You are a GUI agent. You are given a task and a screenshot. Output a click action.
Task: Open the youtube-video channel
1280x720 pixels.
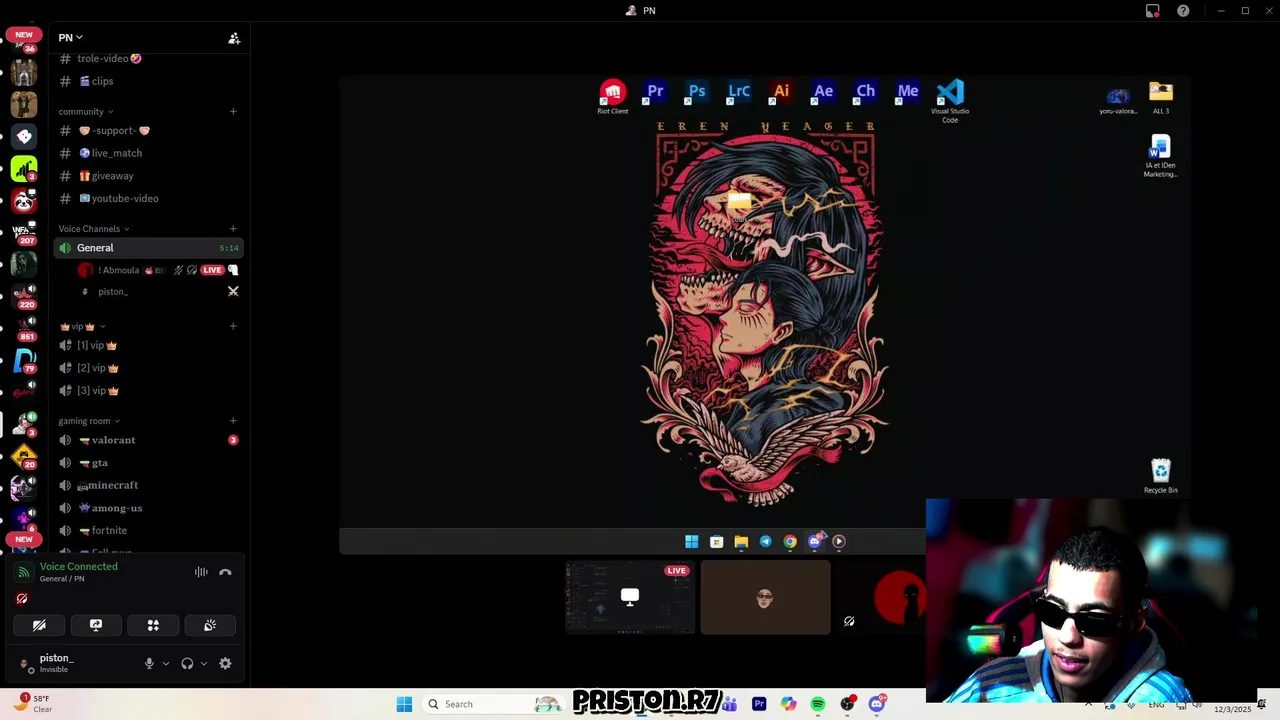tap(148, 198)
